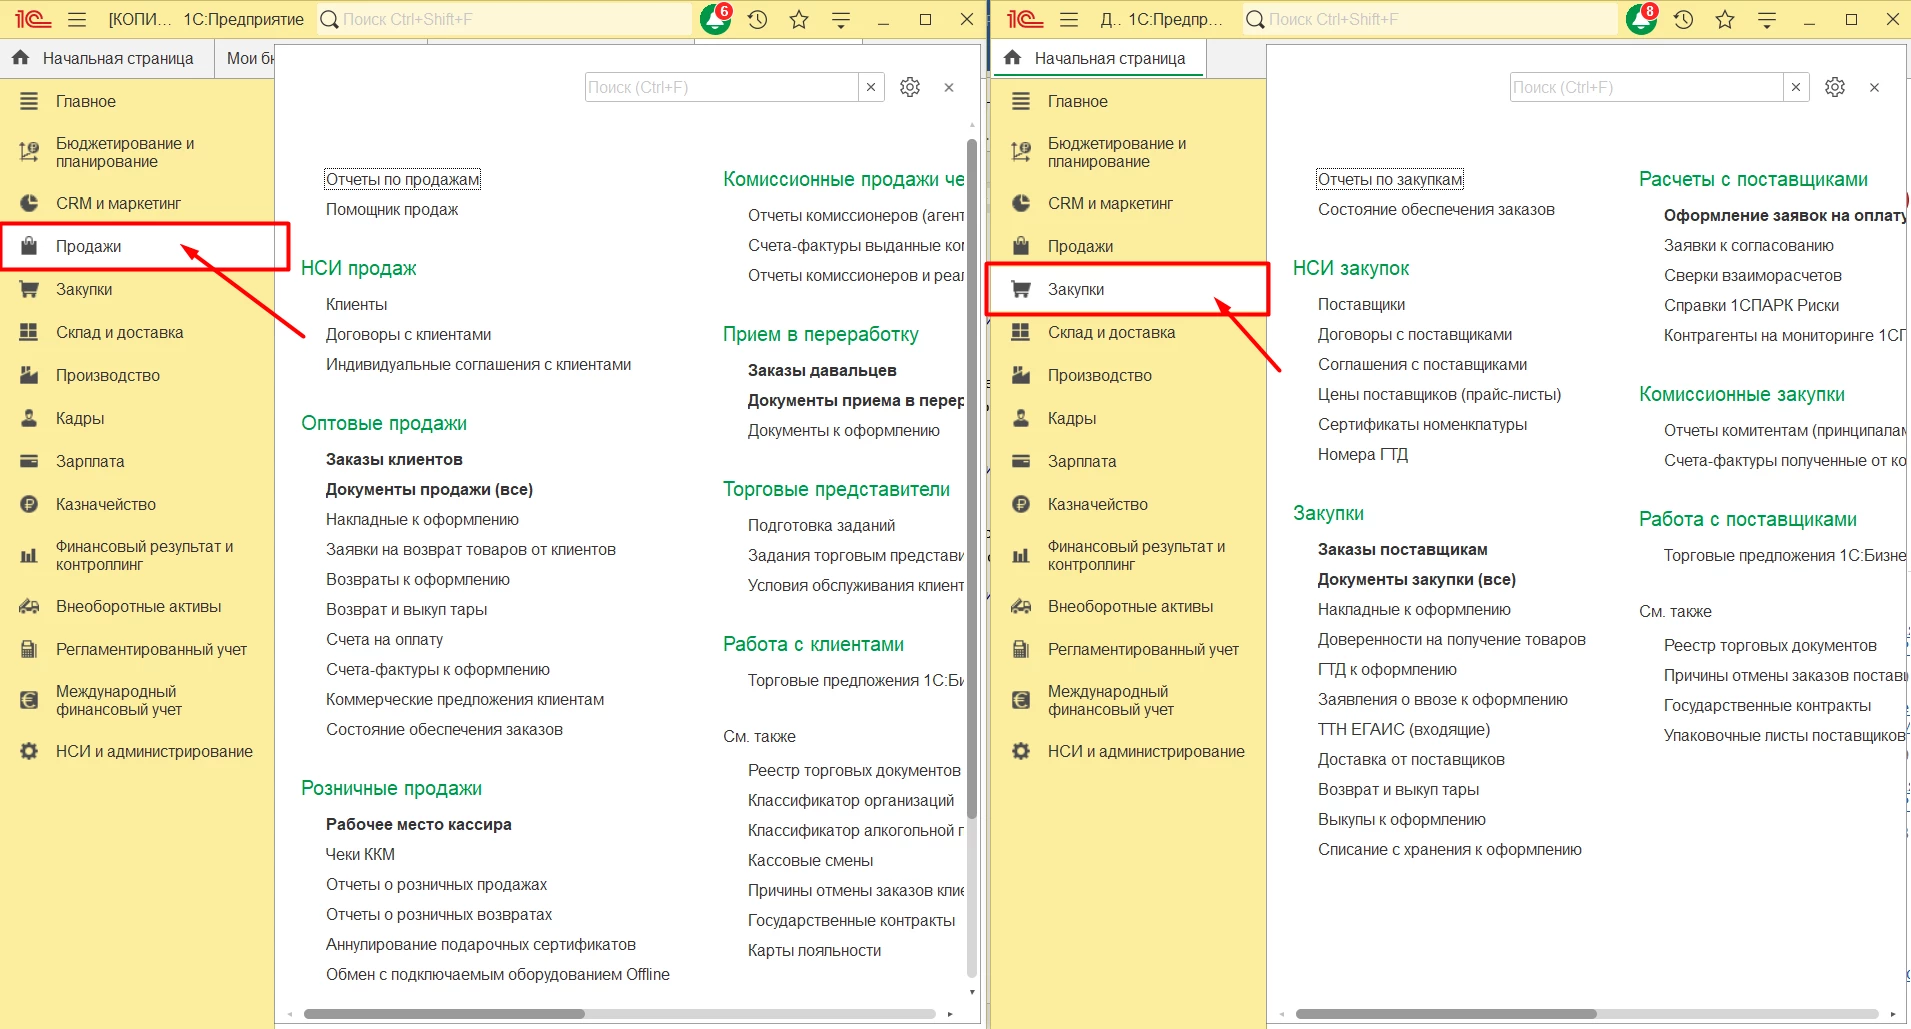Screen dimensions: 1911x1029
Task: Open НСИ и администрирование in left window
Action: tap(137, 751)
